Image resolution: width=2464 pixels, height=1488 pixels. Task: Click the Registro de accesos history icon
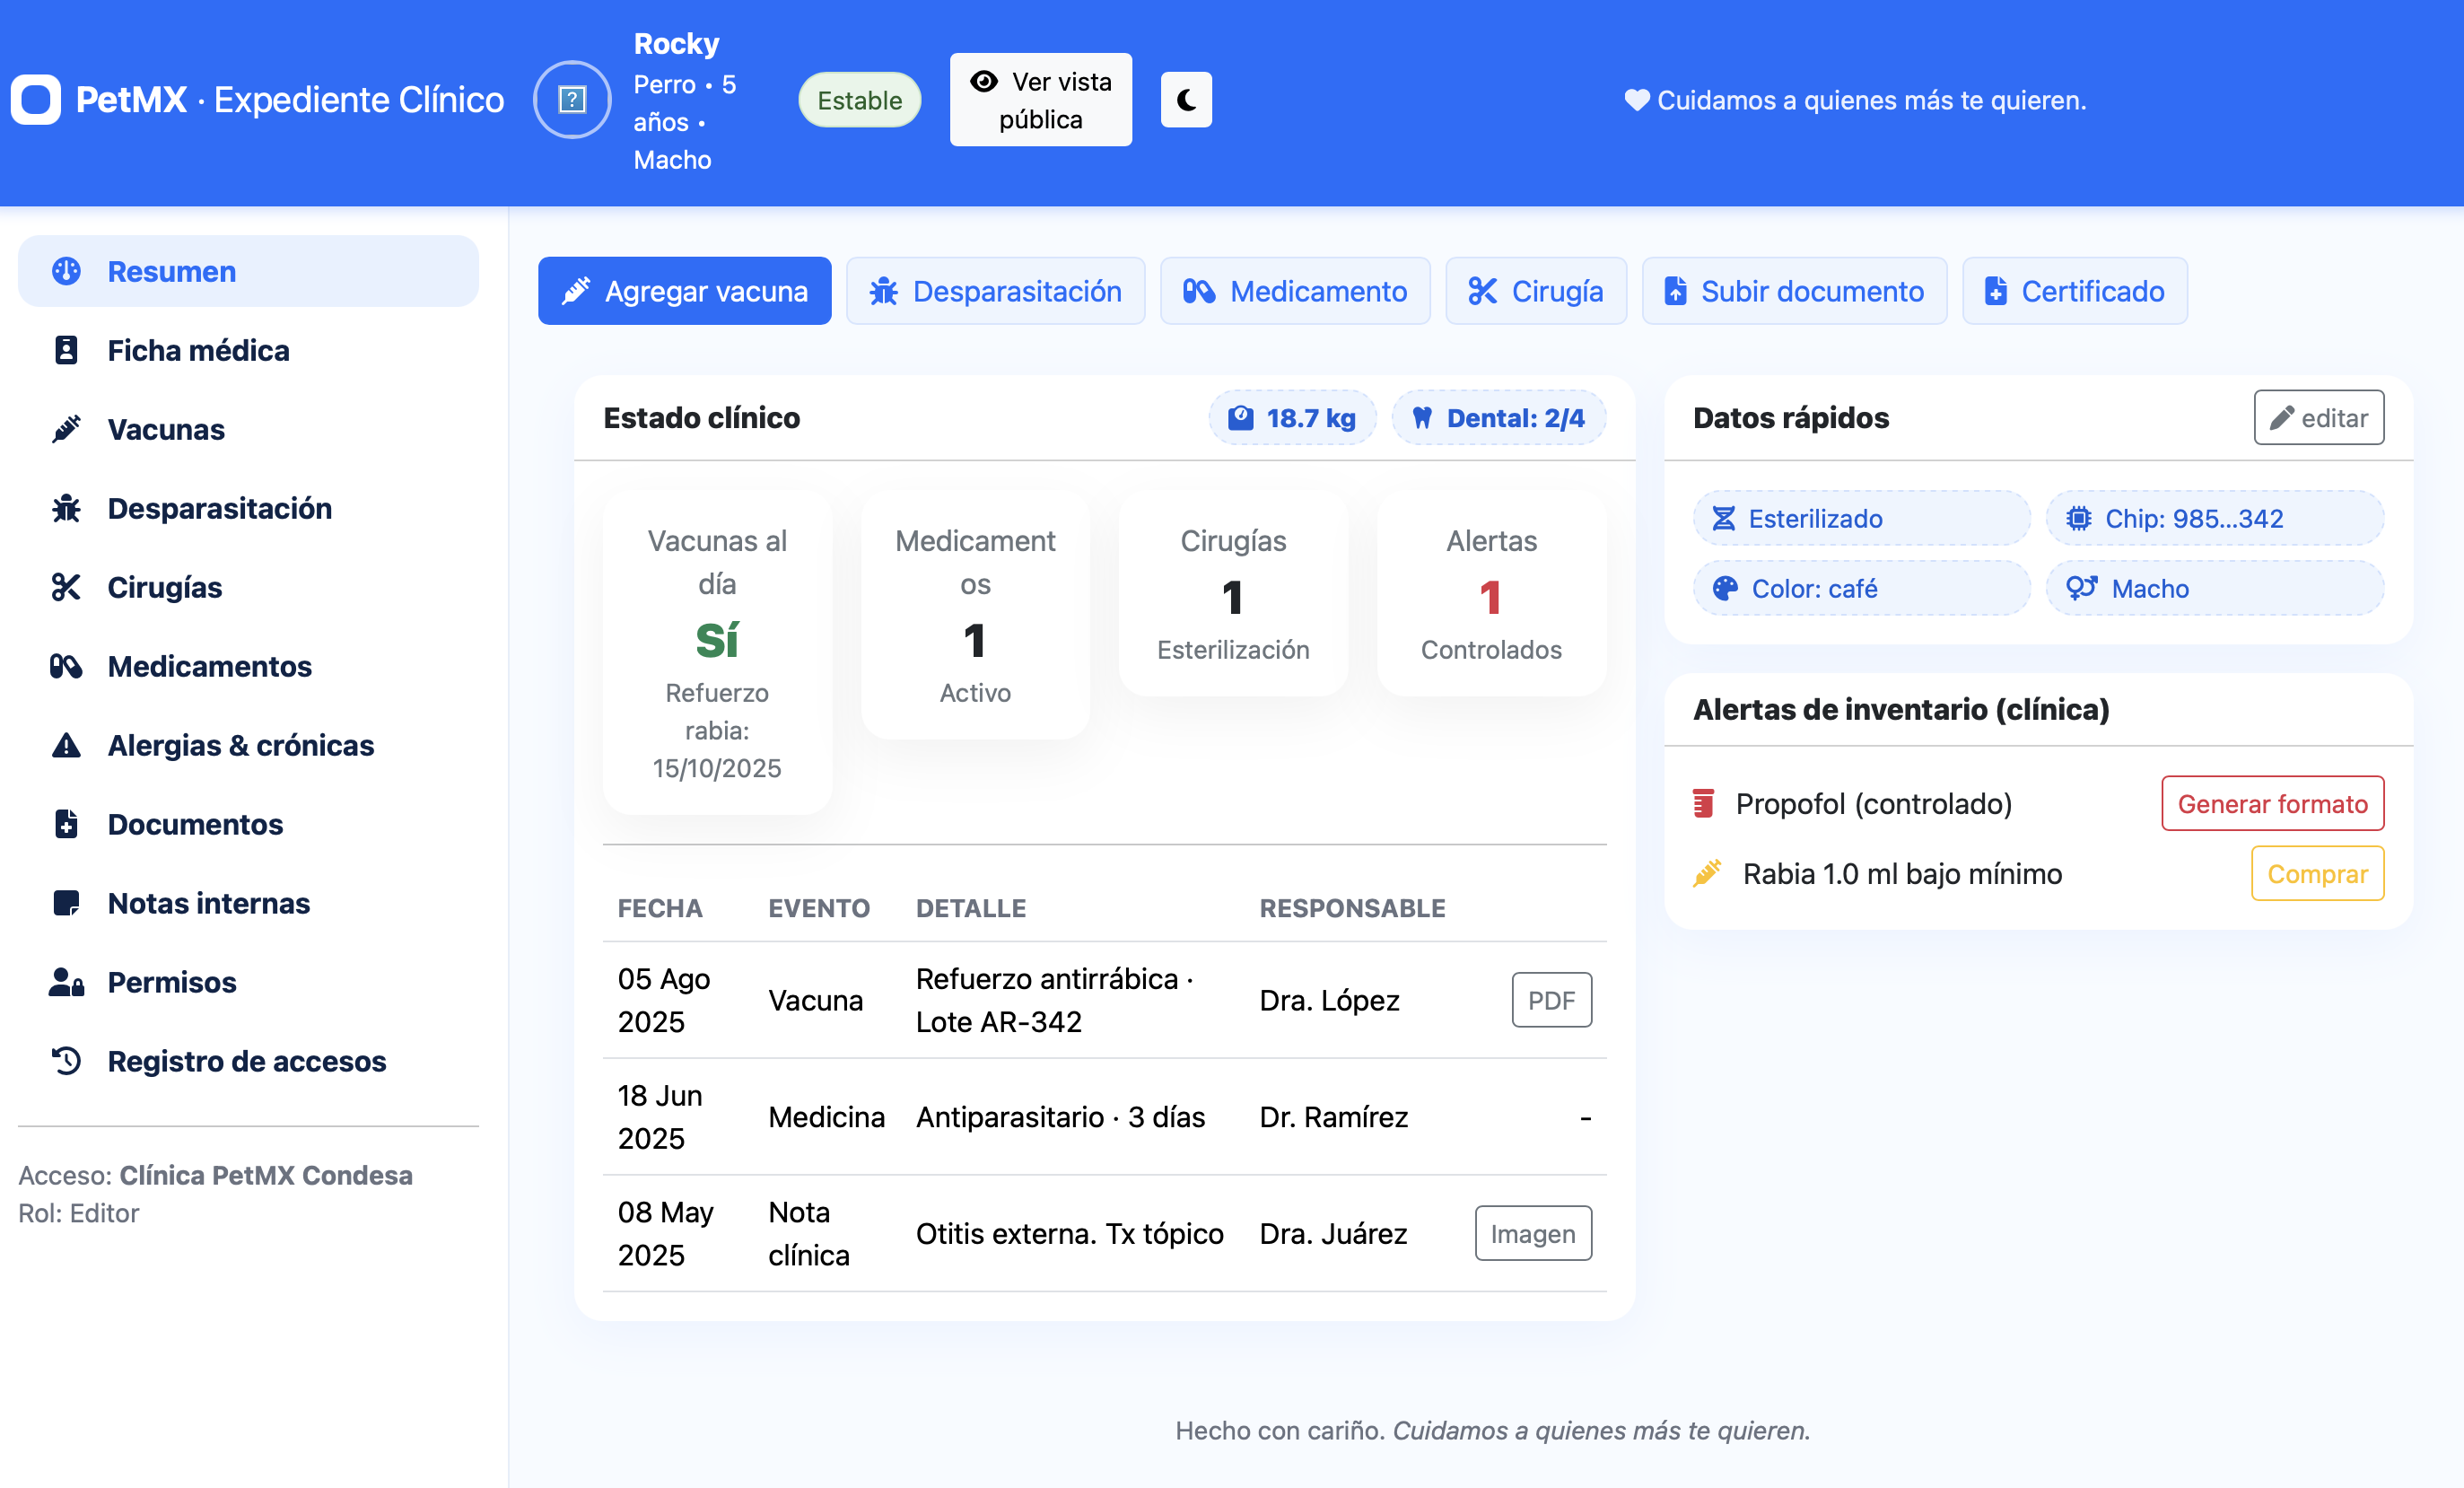tap(66, 1061)
